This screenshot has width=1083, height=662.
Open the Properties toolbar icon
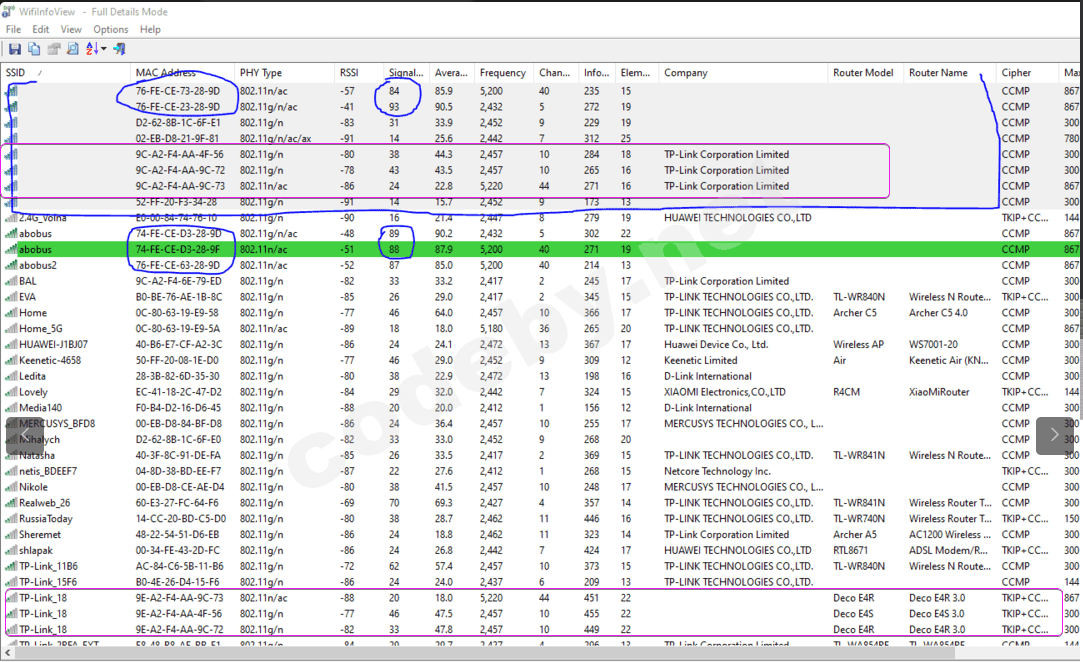pos(54,49)
